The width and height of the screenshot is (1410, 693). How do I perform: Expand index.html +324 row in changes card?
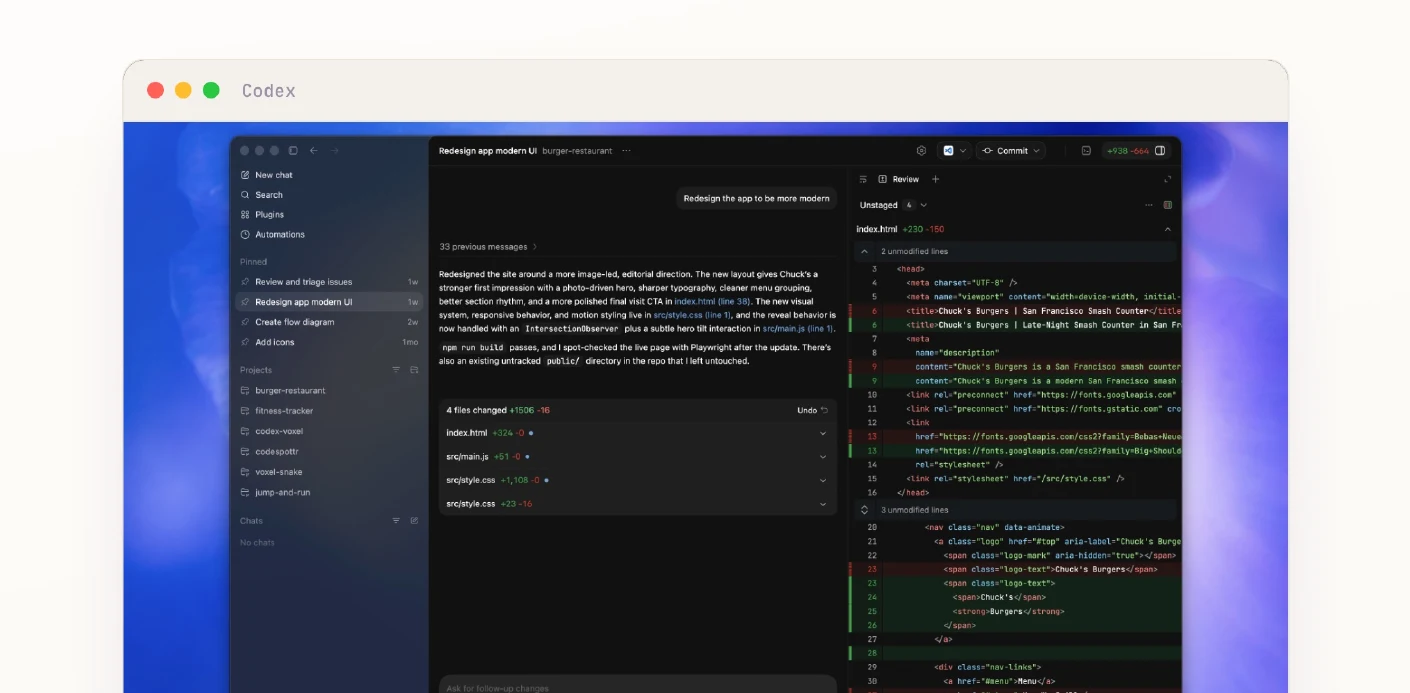click(638, 433)
